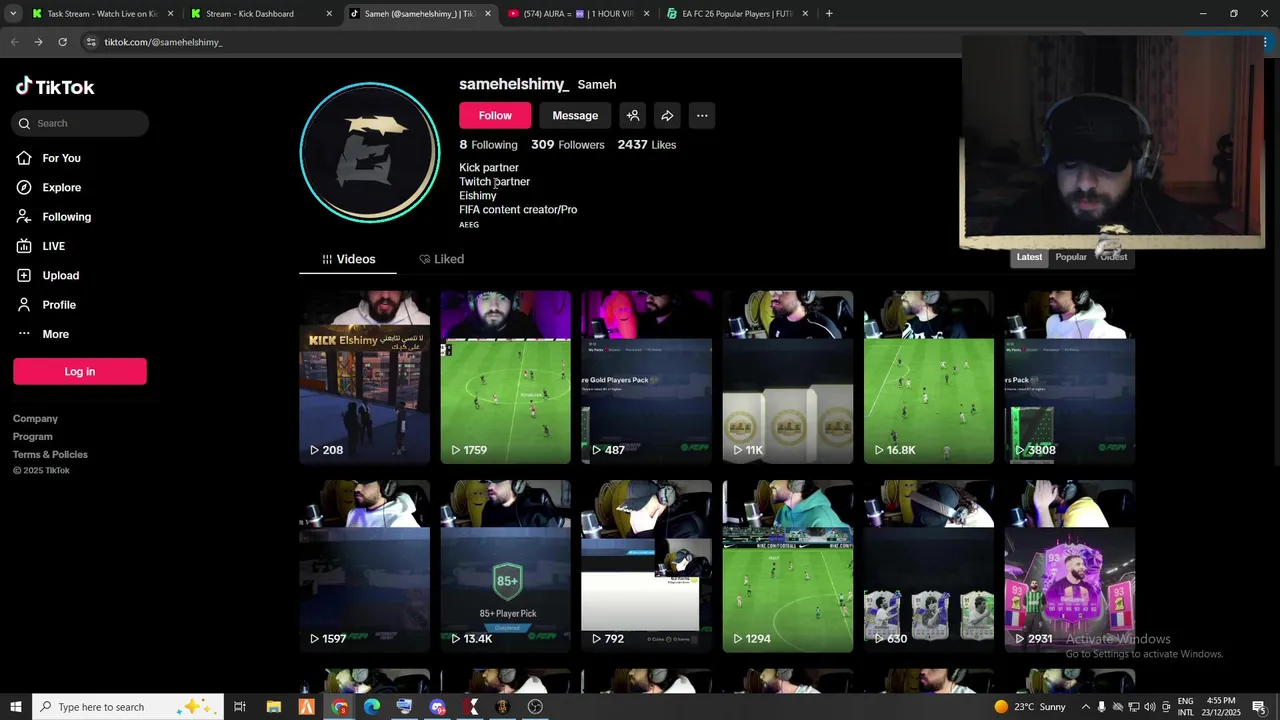Viewport: 1280px width, 720px height.
Task: Open Chrome from the taskbar
Action: click(x=339, y=707)
